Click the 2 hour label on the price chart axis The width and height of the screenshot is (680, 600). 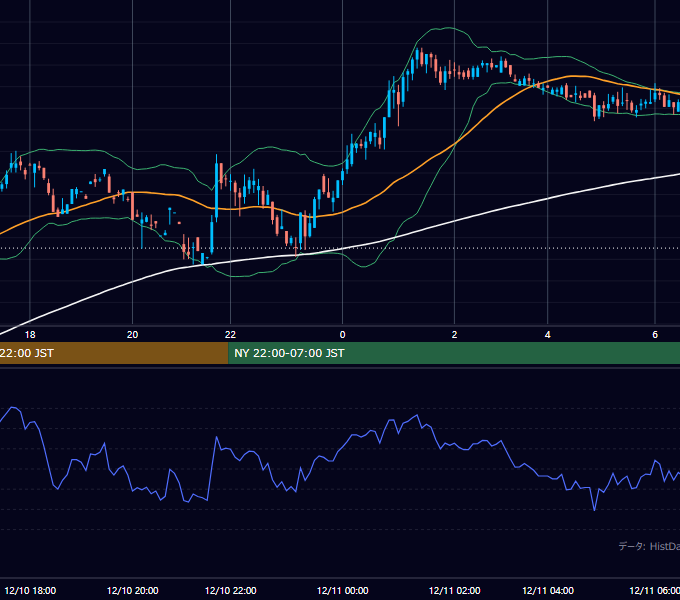[454, 335]
